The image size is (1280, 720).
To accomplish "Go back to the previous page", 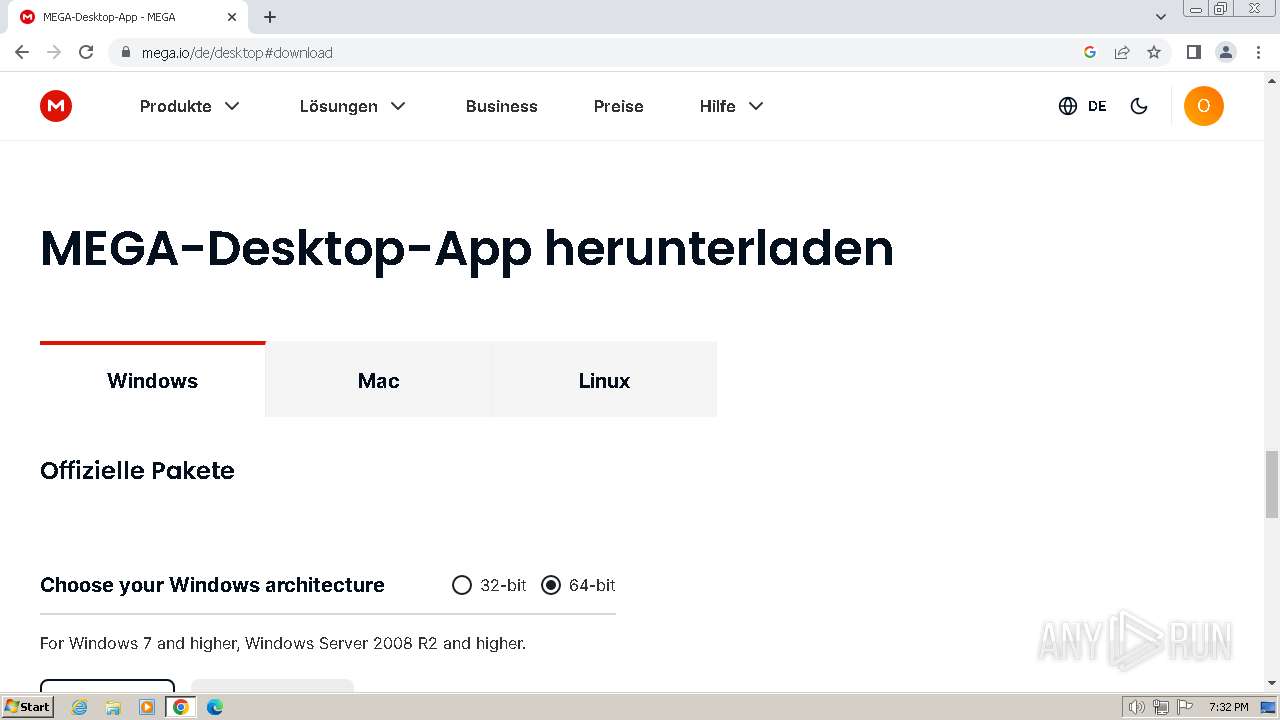I will tap(22, 52).
